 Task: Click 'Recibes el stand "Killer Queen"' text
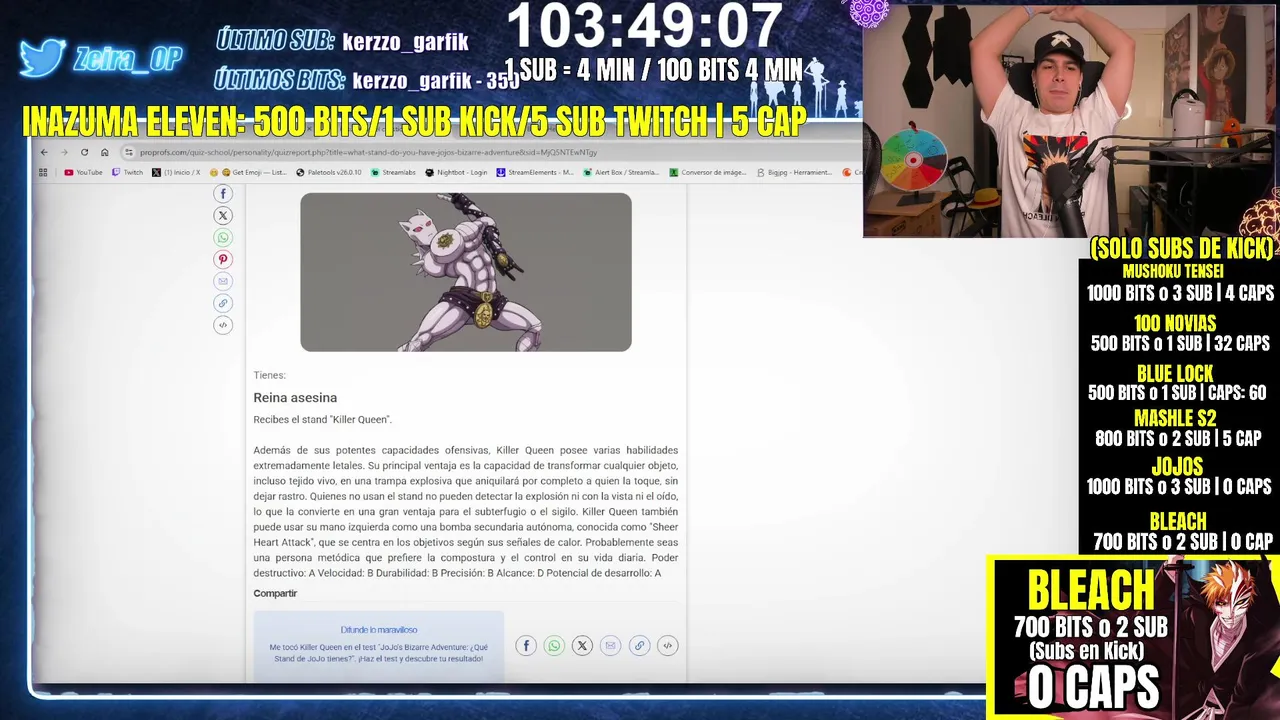pos(322,420)
